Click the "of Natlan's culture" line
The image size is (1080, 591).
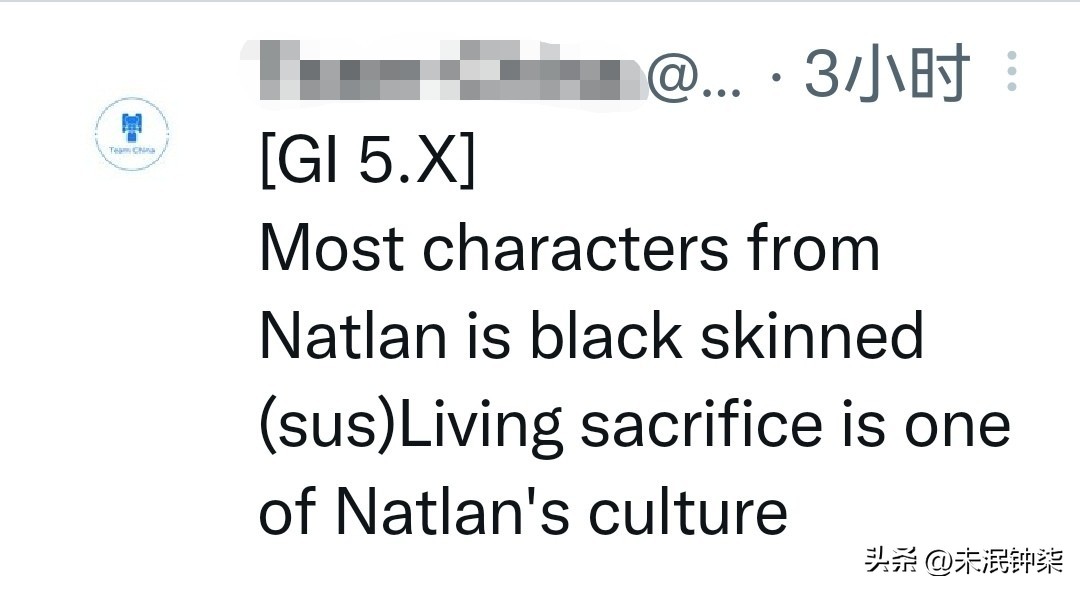click(523, 511)
